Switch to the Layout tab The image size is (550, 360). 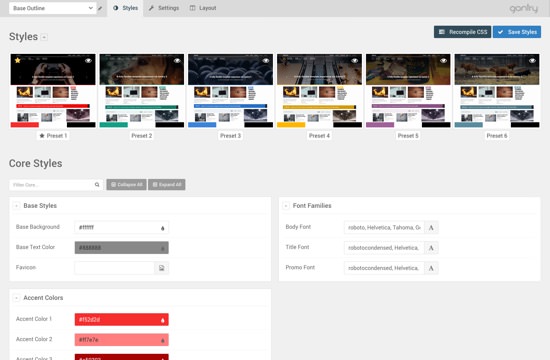pyautogui.click(x=203, y=8)
